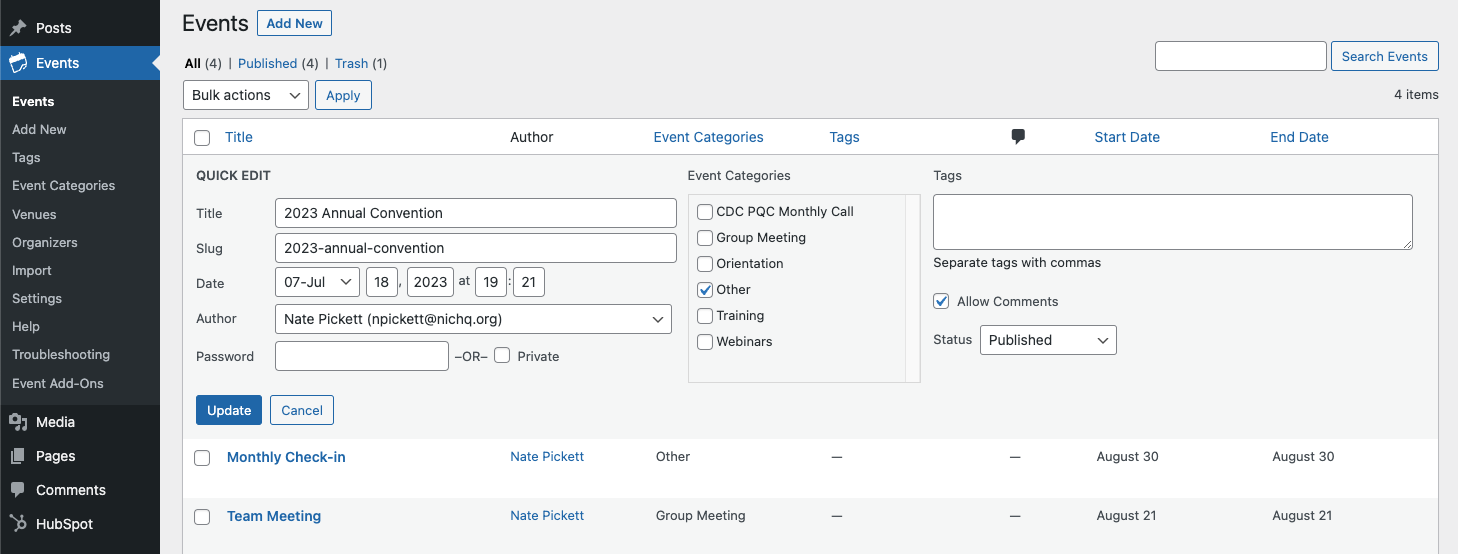Enable the Private checkbox
1458x554 pixels.
pos(502,356)
